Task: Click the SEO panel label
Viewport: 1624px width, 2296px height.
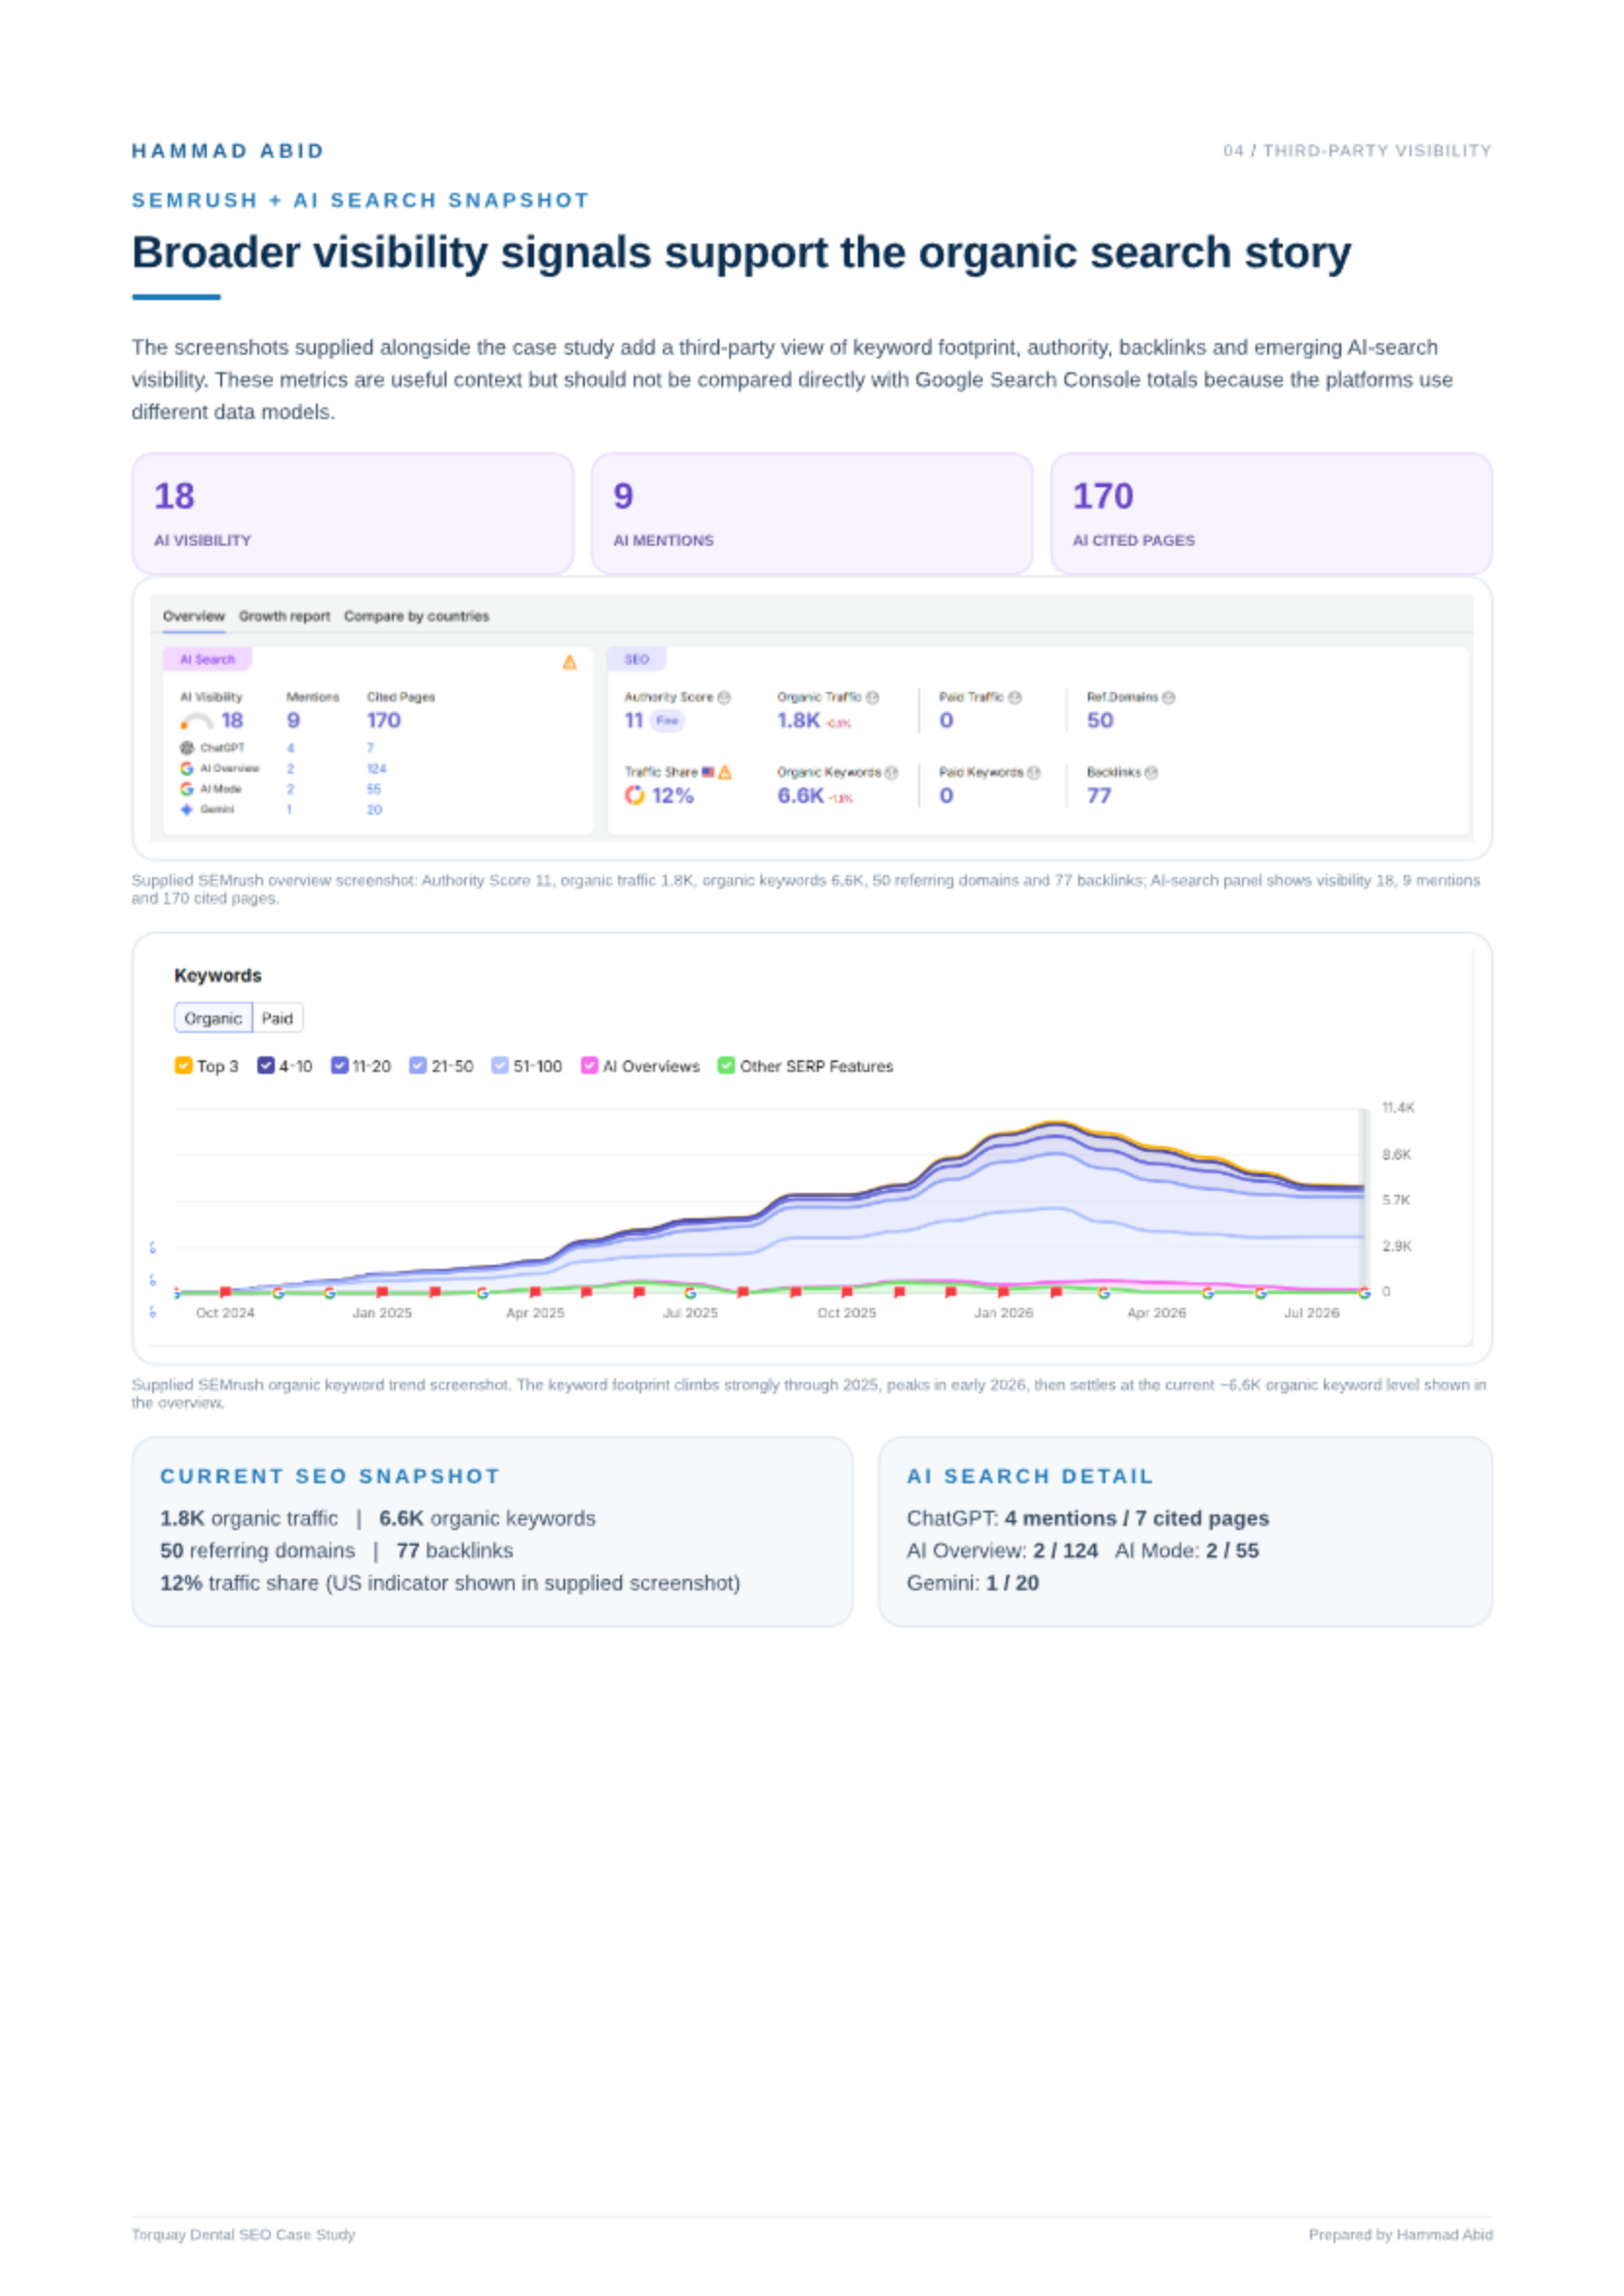Action: 636,659
